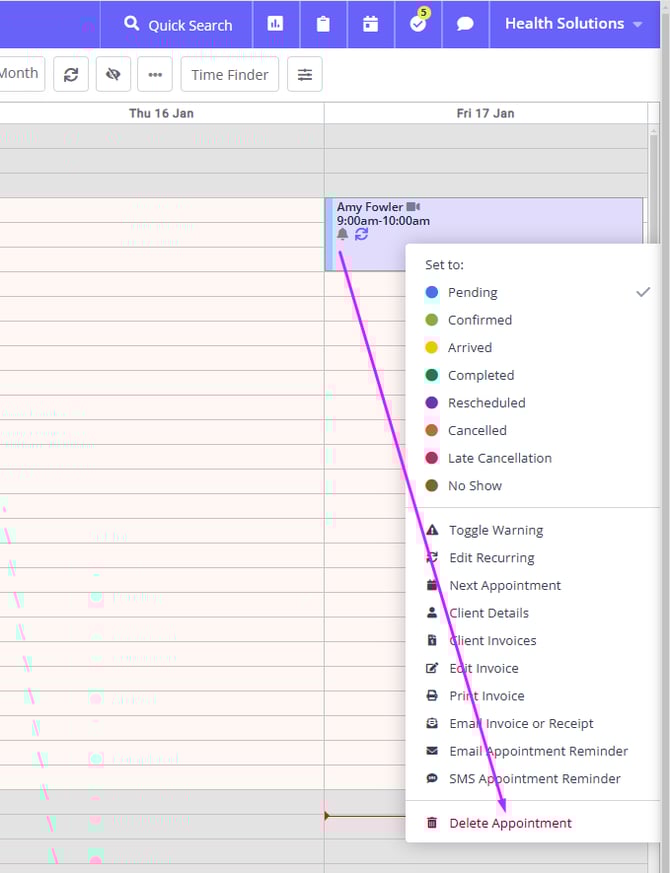Open the calendar icon in the header
This screenshot has height=873, width=670.
370,24
